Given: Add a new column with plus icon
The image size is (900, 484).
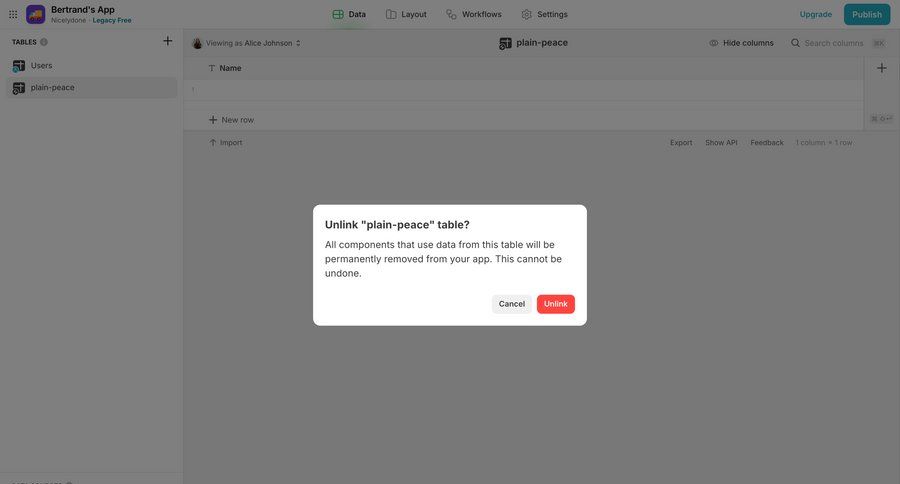Looking at the screenshot, I should 882,68.
